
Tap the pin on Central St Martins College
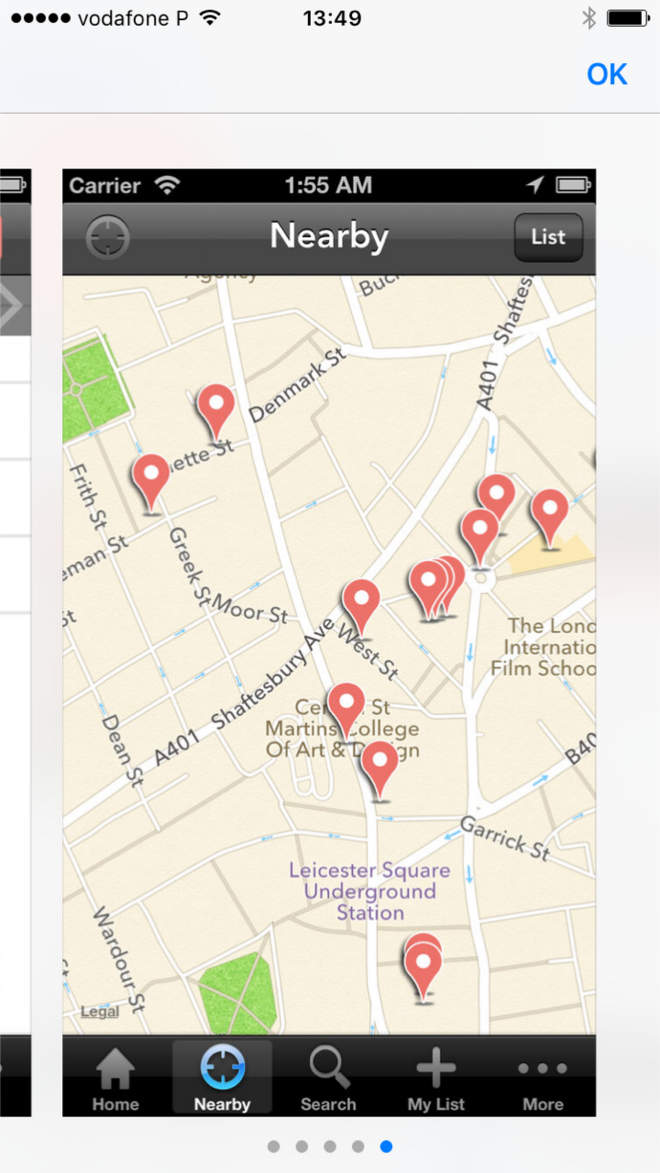coord(346,706)
